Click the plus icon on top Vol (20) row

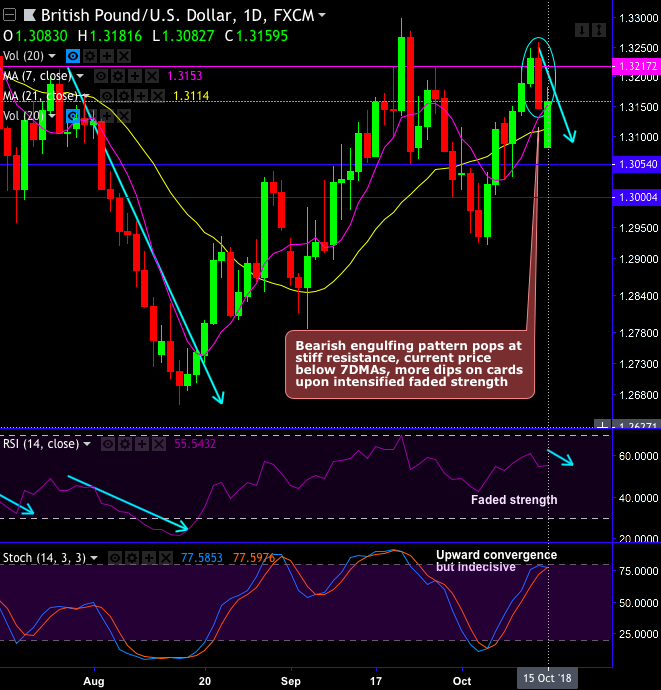(107, 56)
